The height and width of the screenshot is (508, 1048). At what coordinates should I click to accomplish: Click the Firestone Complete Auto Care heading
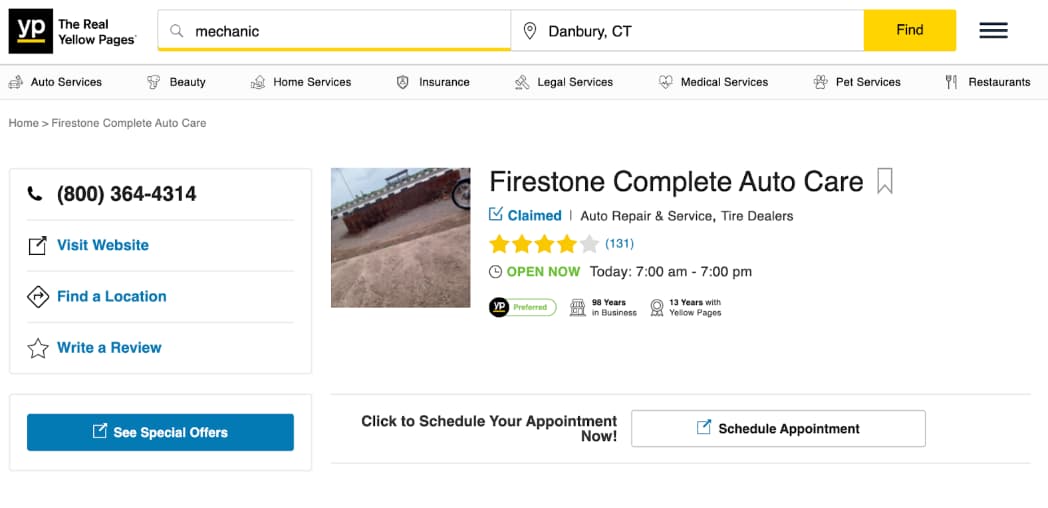676,182
